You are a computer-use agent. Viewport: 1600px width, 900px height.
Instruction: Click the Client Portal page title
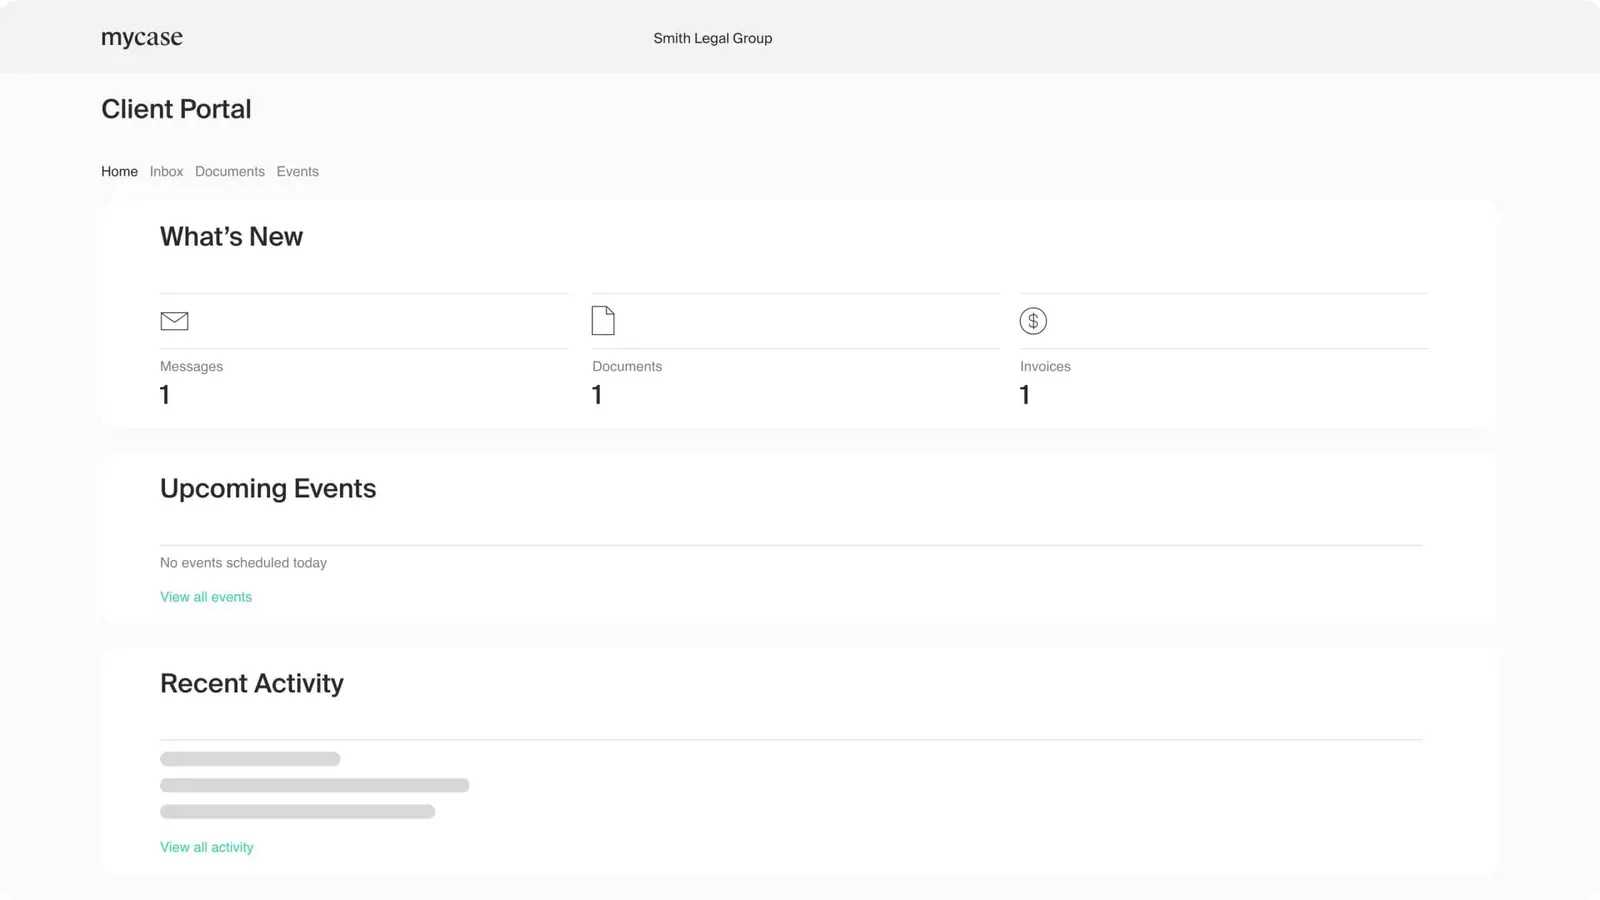click(x=176, y=109)
